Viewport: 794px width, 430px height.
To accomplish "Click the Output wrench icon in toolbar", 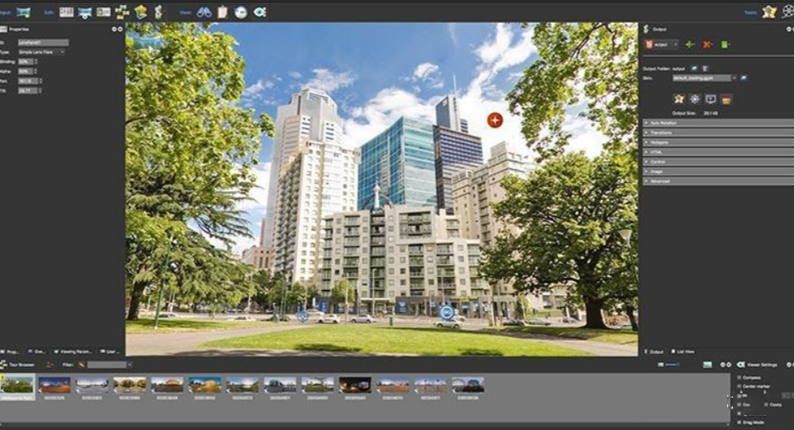I will [x=159, y=12].
